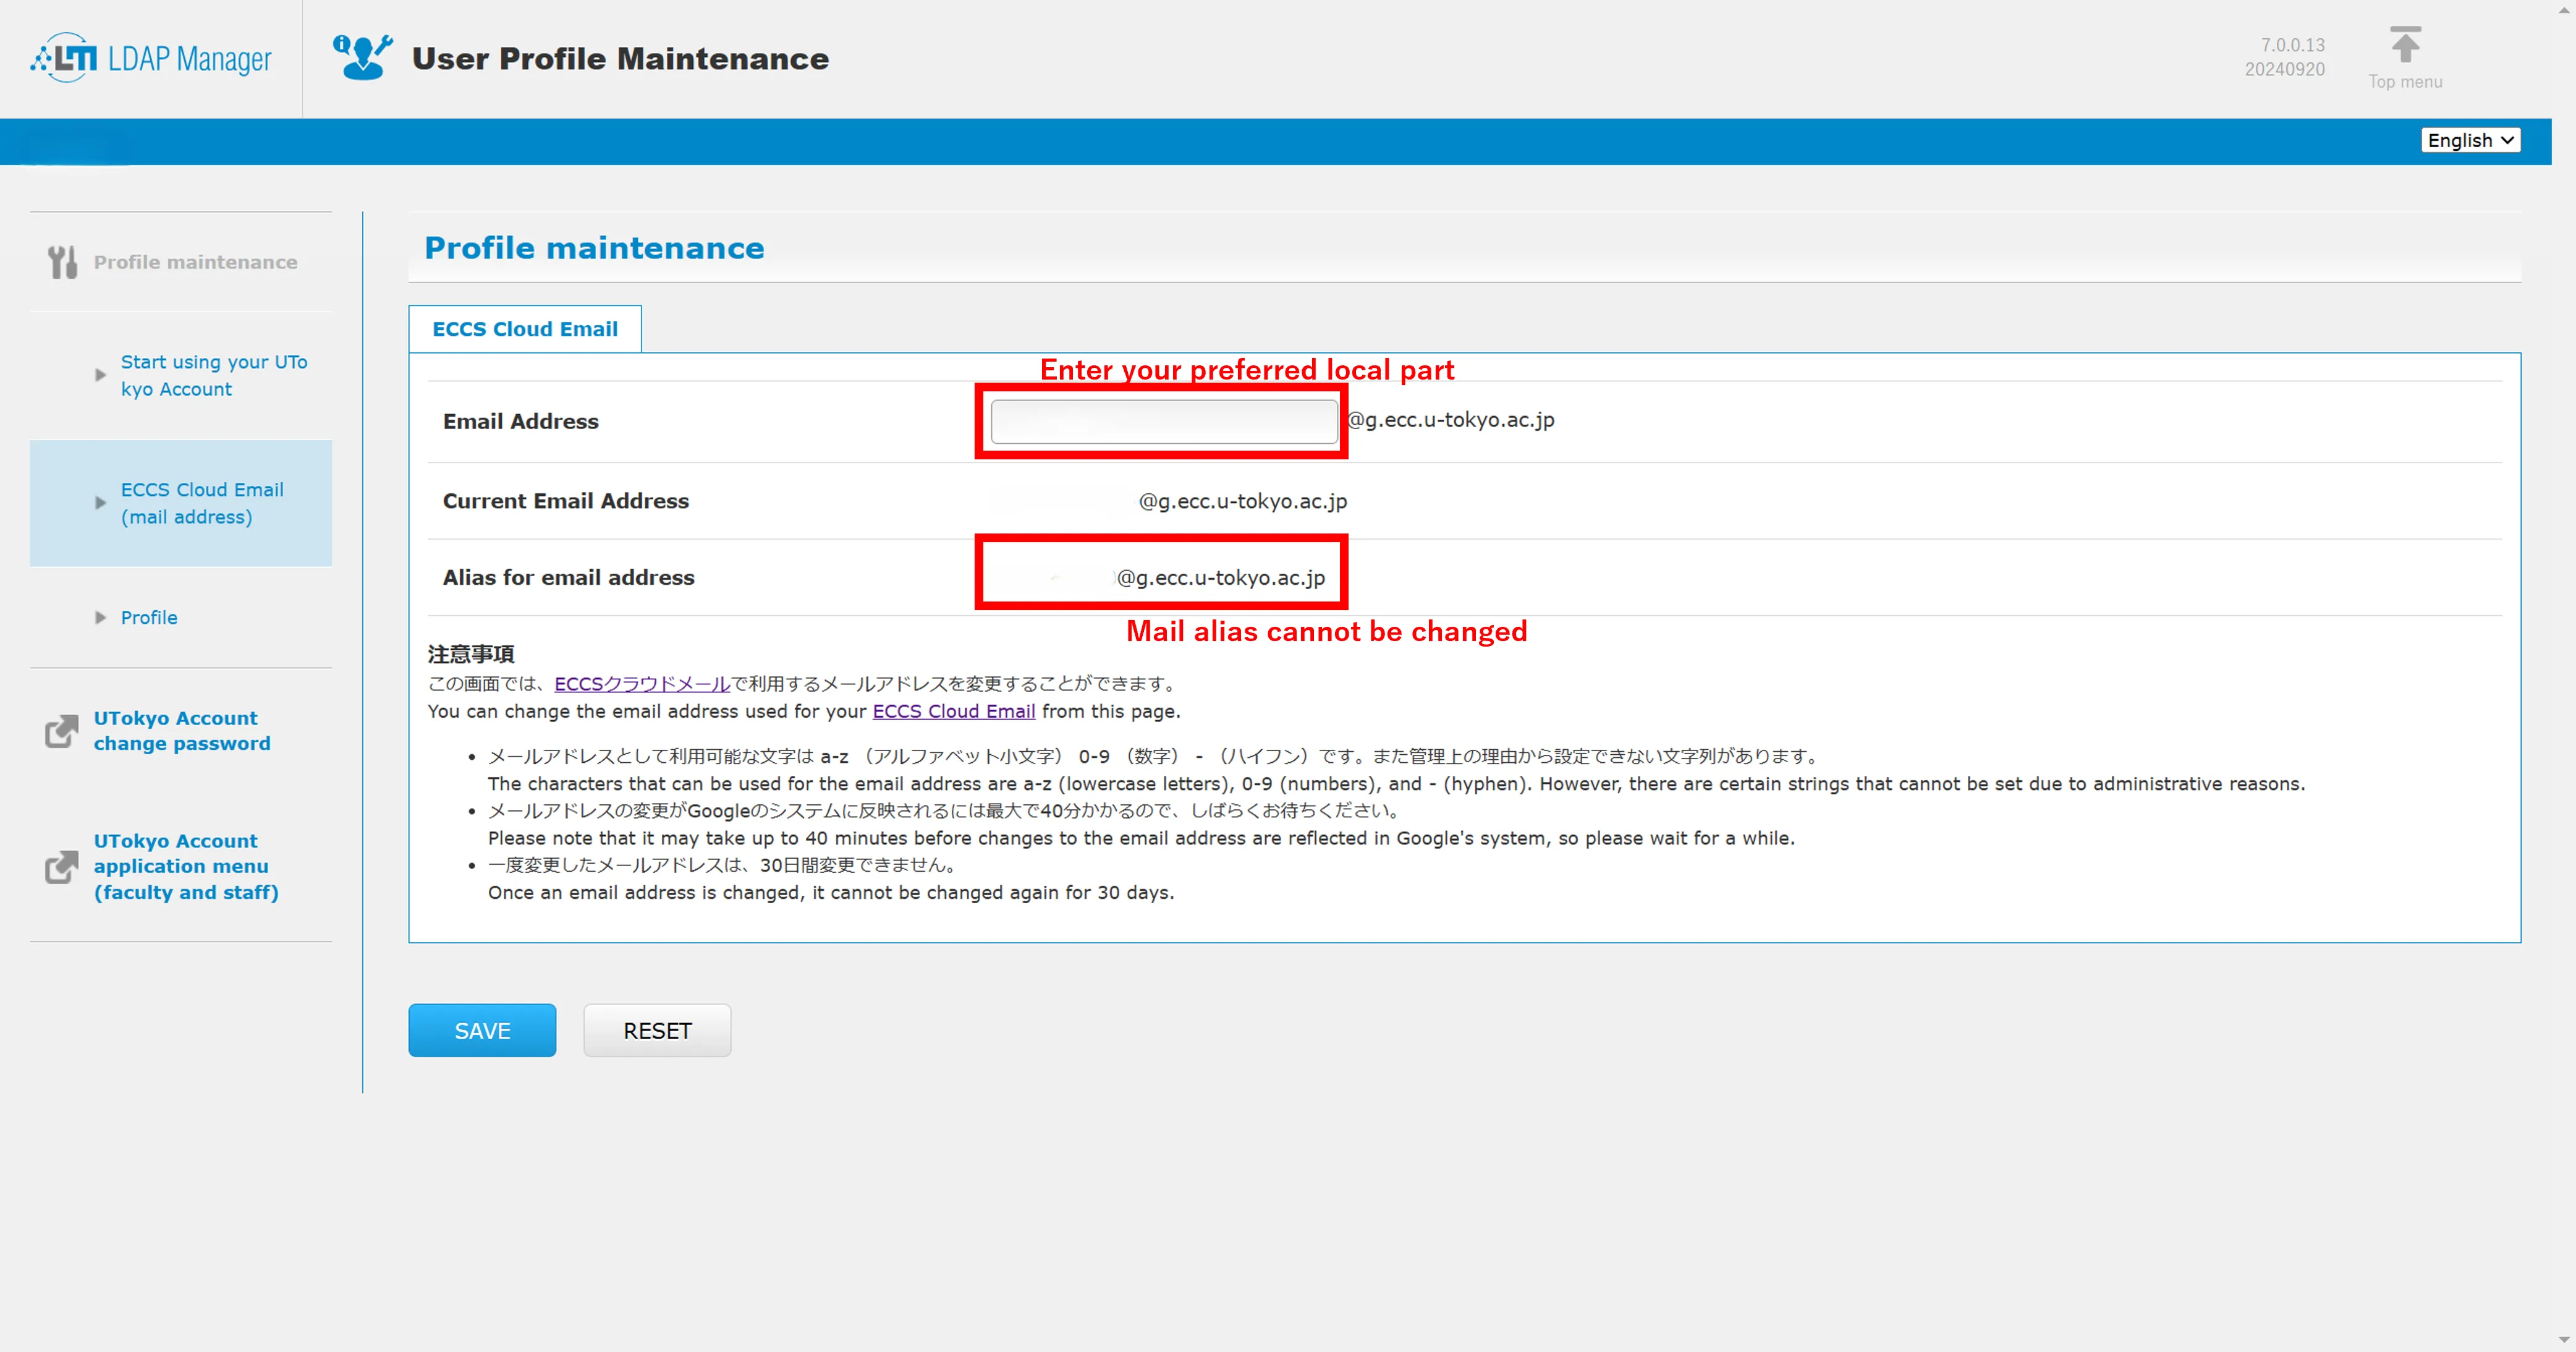Click triangle marker beside Profile item
Viewport: 2576px width, 1352px height.
pos(100,618)
